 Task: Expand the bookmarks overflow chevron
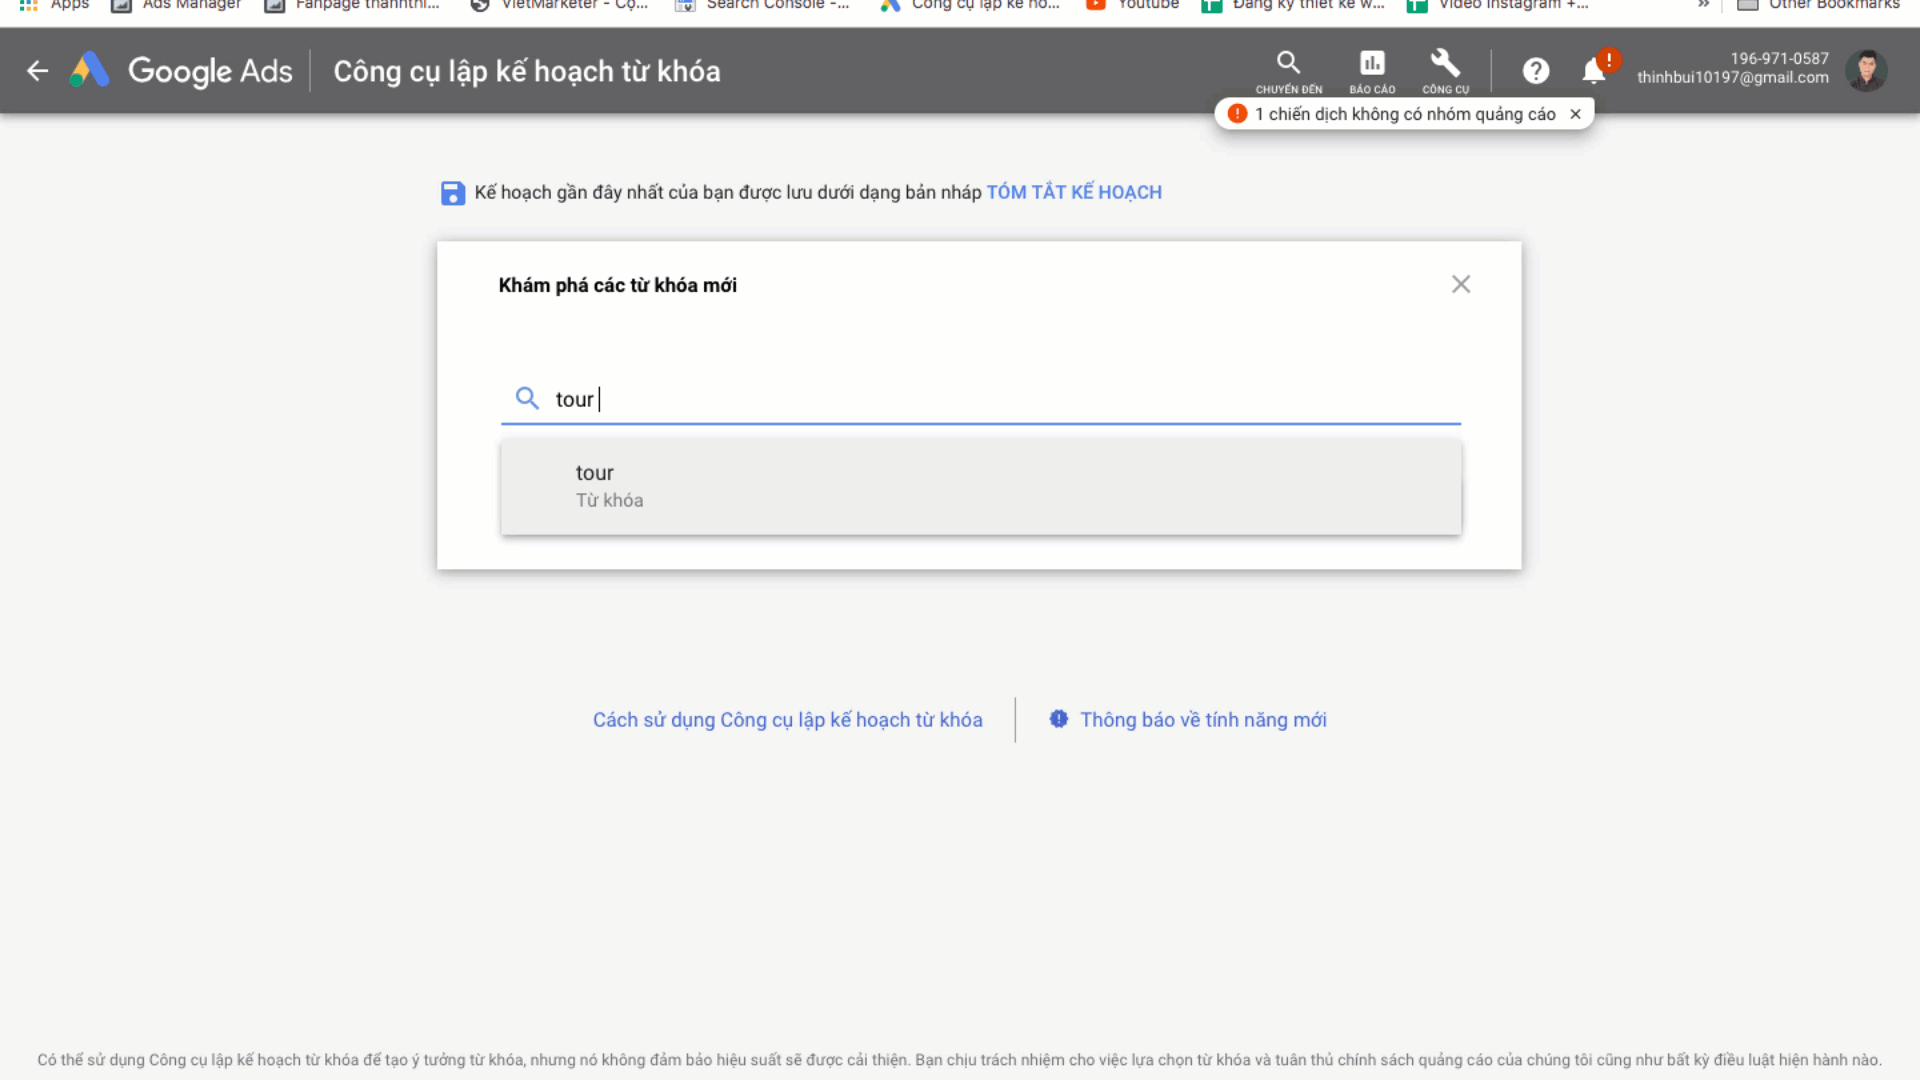(x=1703, y=5)
